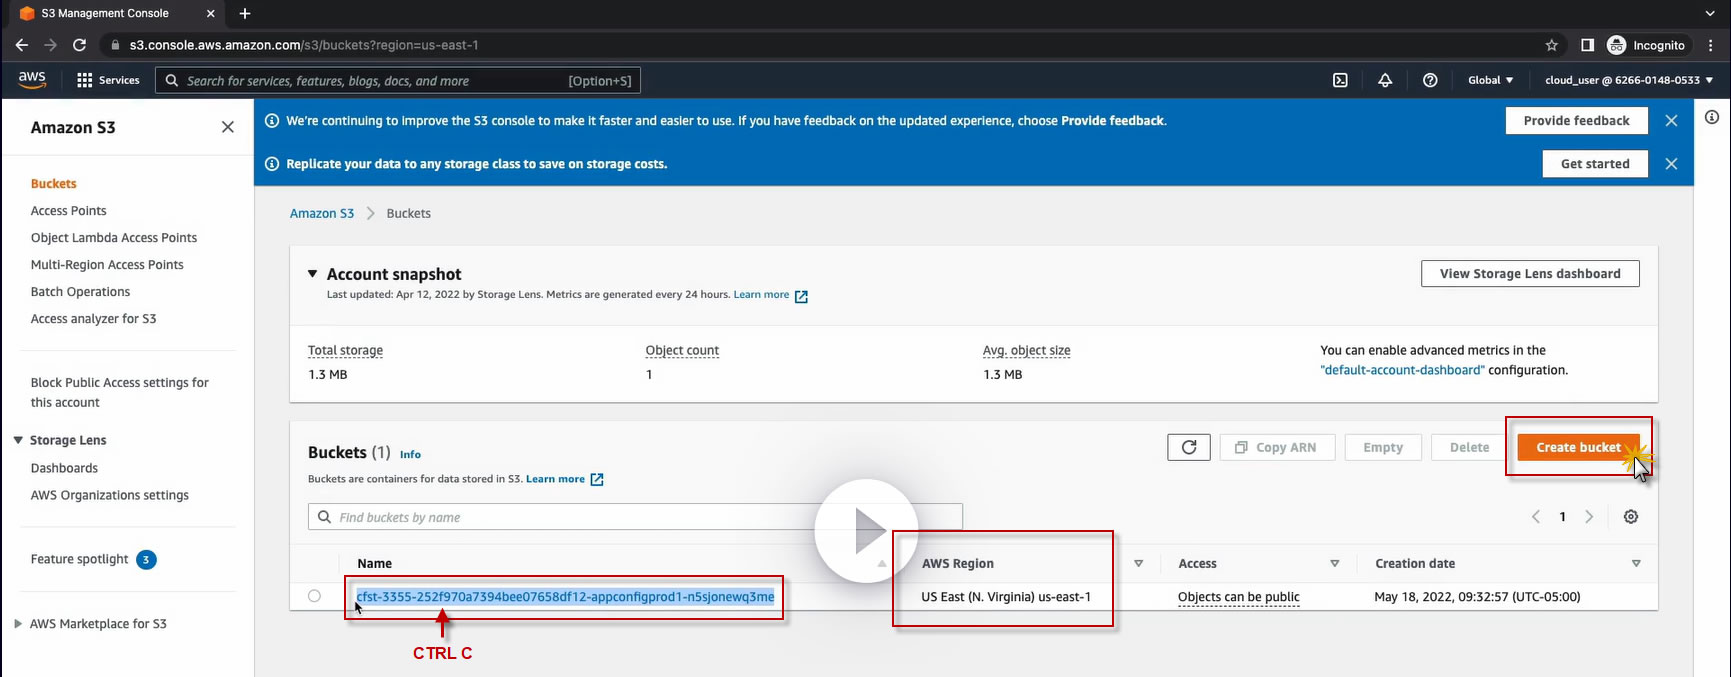
Task: Open the cfst-3355 bucket link
Action: pos(565,597)
